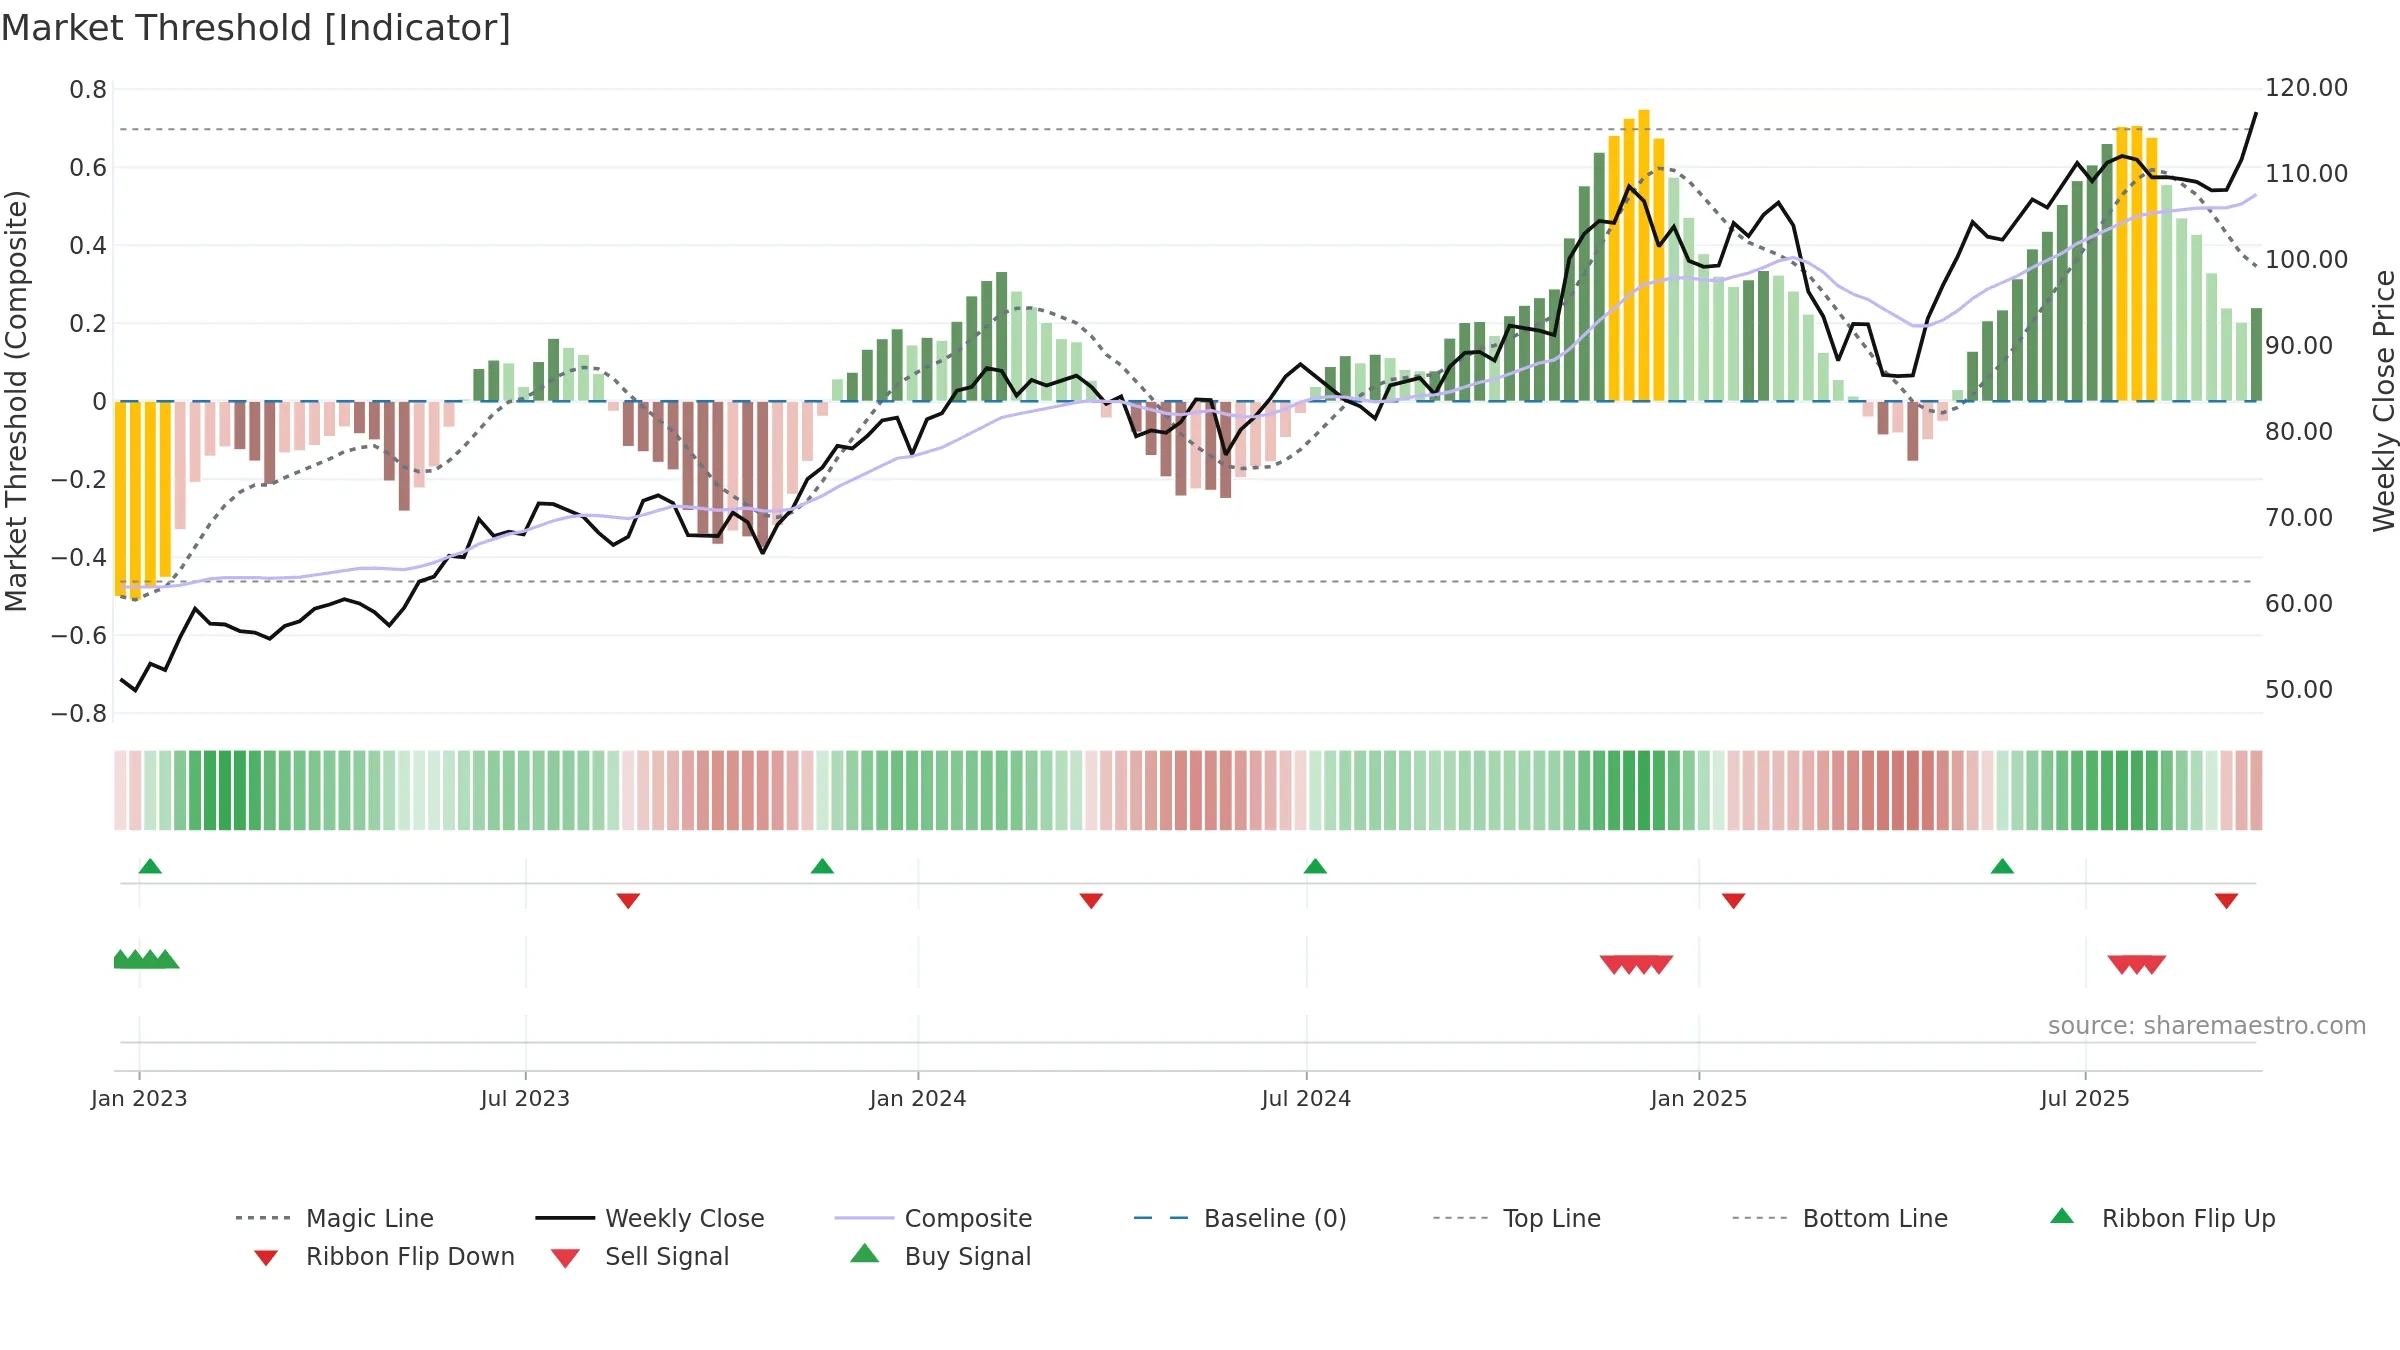Screen dimensions: 2400x1350
Task: Click the Ribbon Flip Down marker after Jul 2023
Action: coord(628,901)
